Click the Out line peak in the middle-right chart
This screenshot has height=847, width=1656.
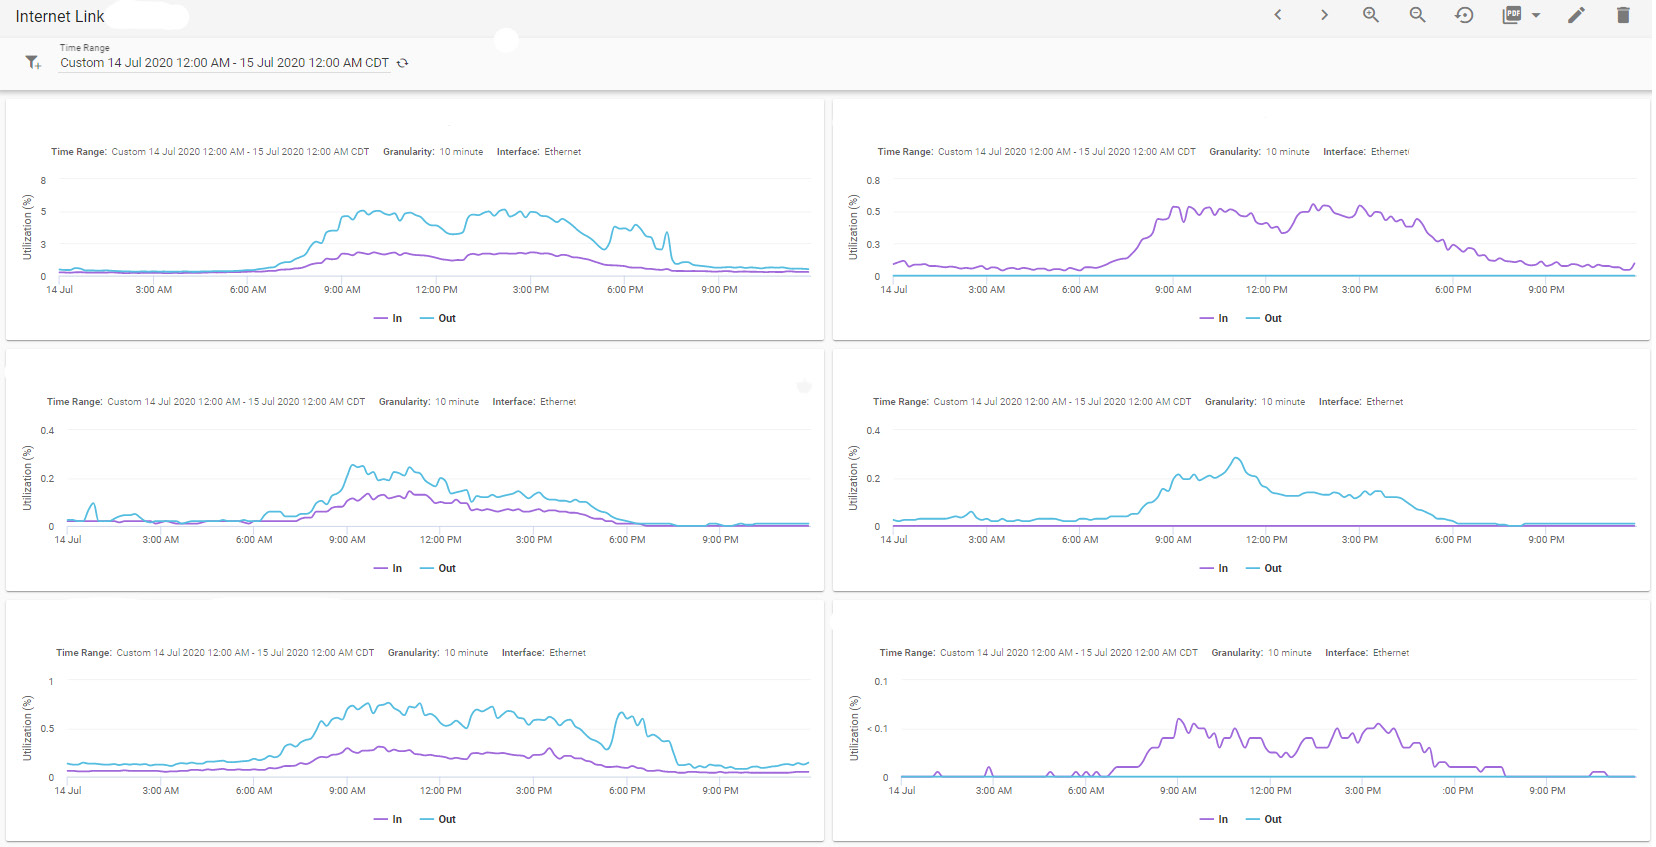[x=1238, y=458]
